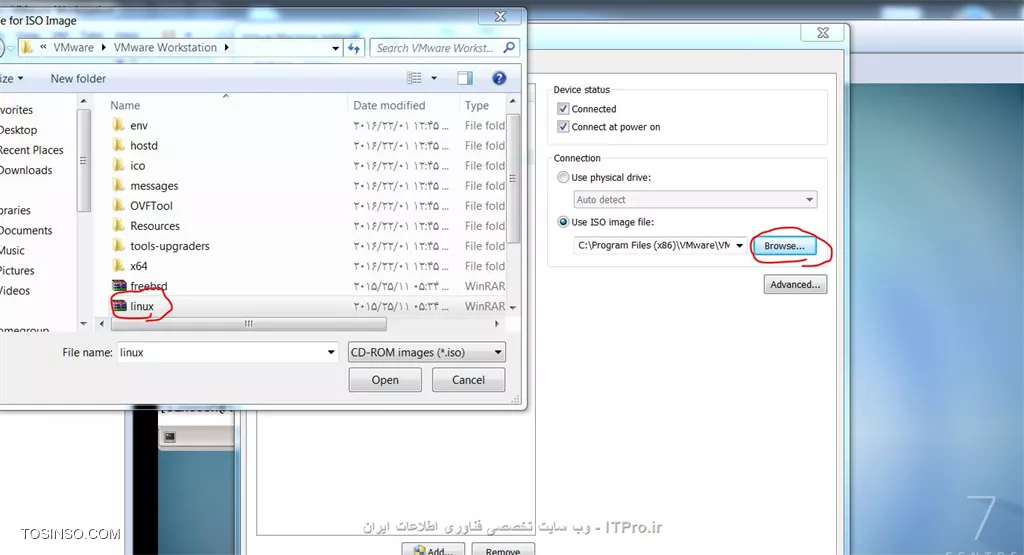Select the hostd folder icon

coord(118,145)
